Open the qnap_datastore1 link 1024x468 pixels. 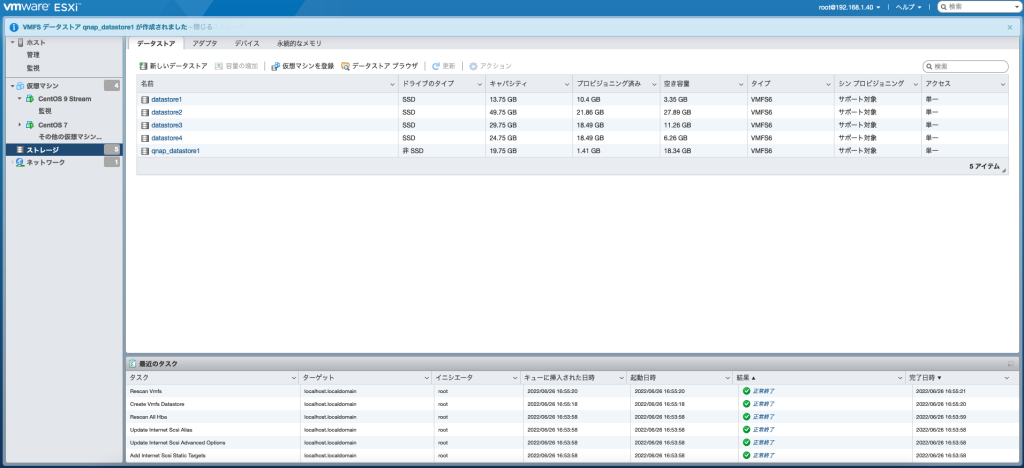tap(175, 151)
